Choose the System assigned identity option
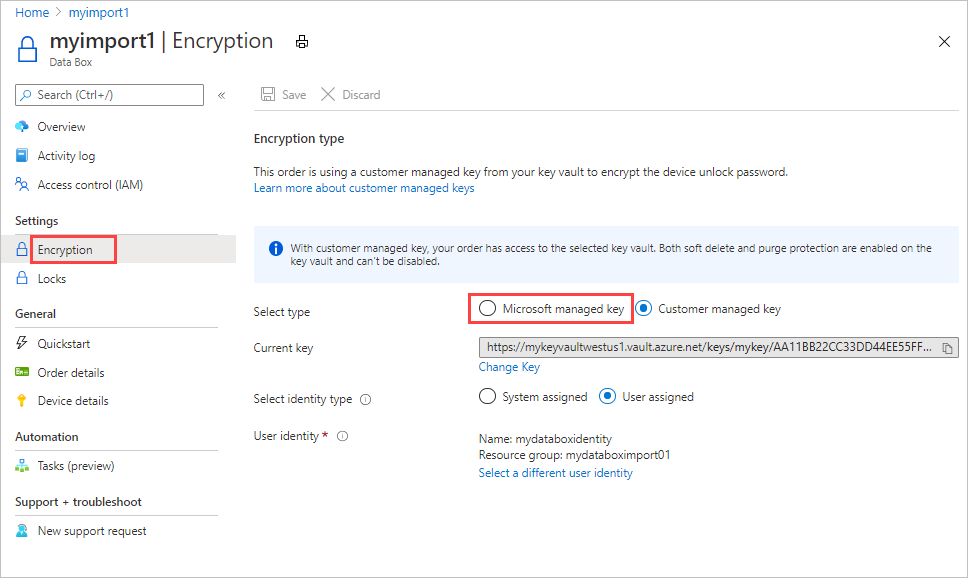 487,396
